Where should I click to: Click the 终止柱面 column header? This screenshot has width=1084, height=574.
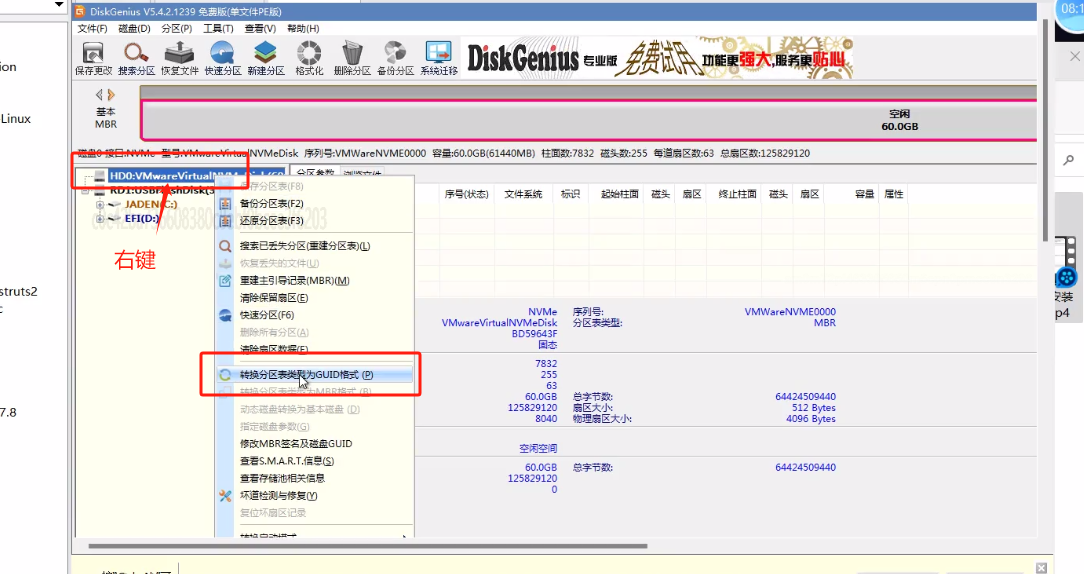click(738, 194)
